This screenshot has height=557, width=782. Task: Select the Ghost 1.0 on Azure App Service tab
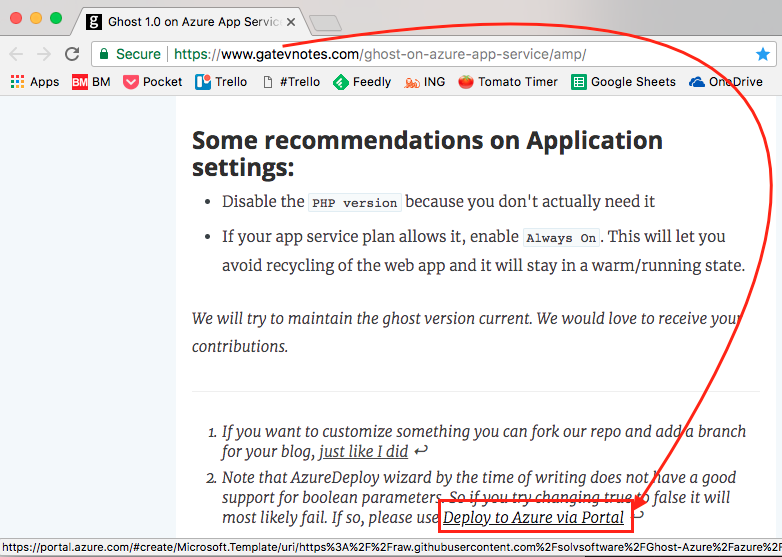[x=192, y=22]
